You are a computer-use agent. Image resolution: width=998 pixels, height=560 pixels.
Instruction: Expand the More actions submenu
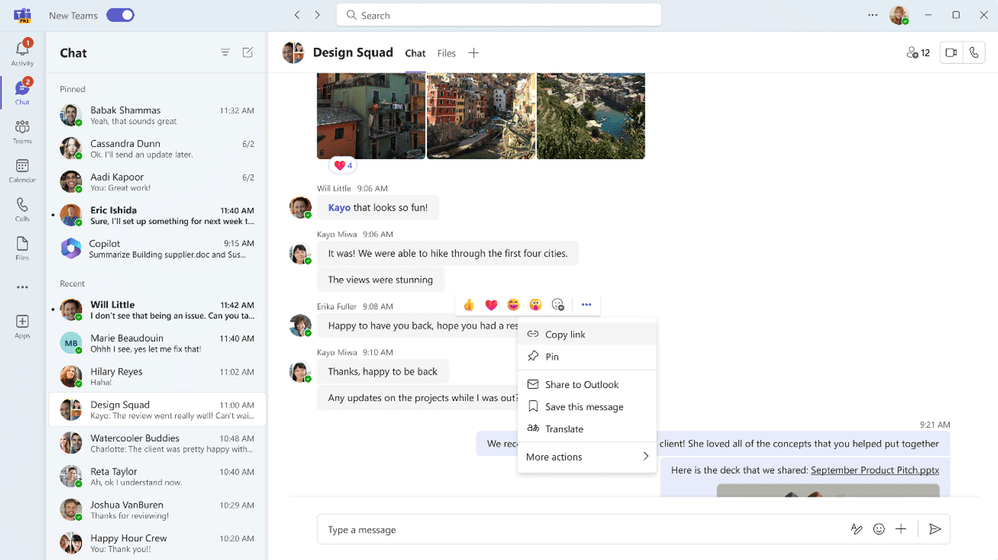pos(587,457)
